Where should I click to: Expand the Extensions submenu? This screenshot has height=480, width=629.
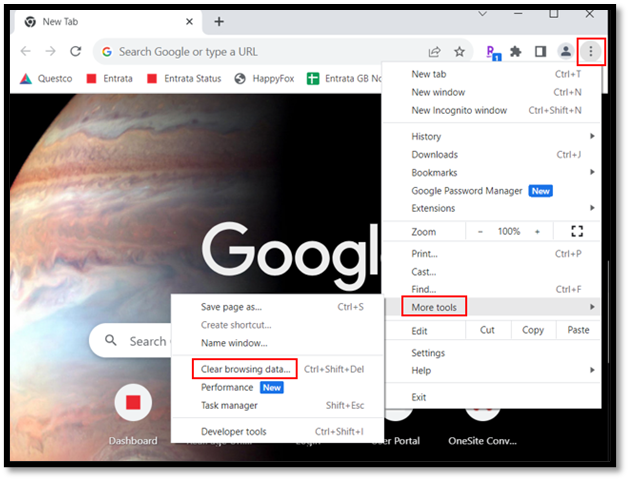coord(491,208)
